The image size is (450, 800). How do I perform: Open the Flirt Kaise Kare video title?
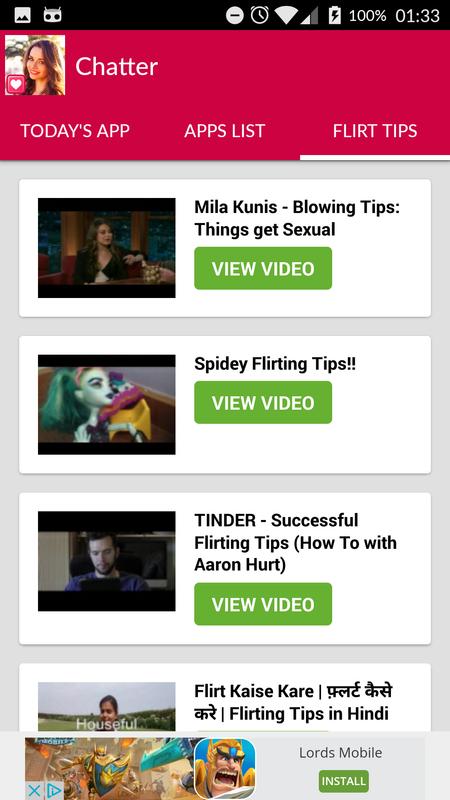tap(293, 702)
